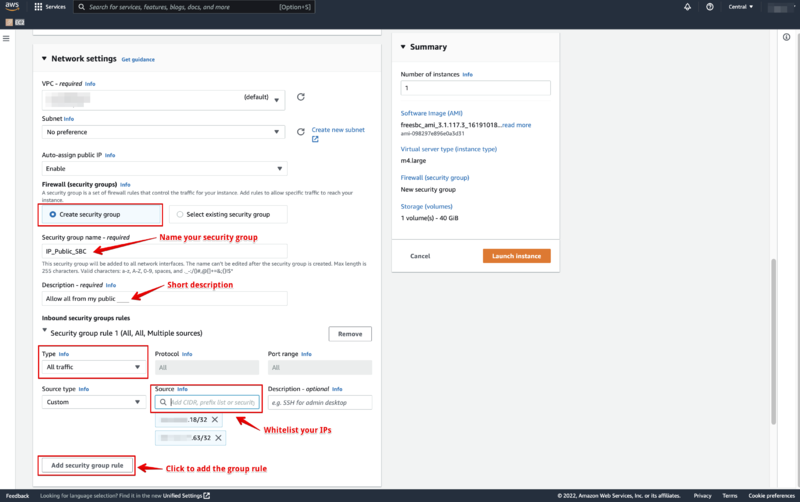Screen dimensions: 800x502
Task: Remove the .63/32 source IP
Action: (218, 438)
